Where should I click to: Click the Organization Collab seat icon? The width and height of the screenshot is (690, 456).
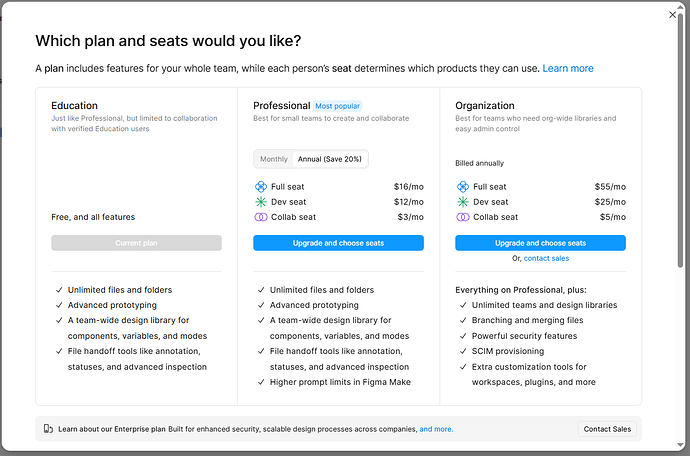[462, 217]
